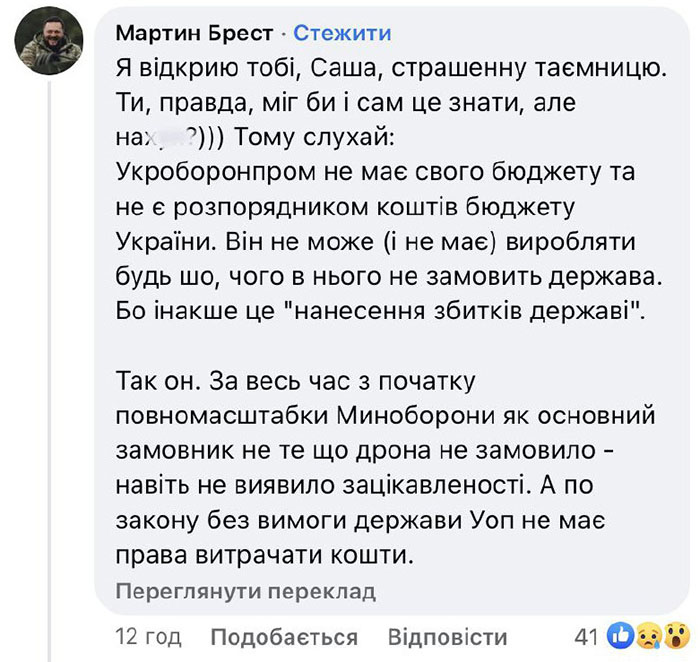
Task: Open Мартин Брест's profile picture
Action: pyautogui.click(x=47, y=48)
